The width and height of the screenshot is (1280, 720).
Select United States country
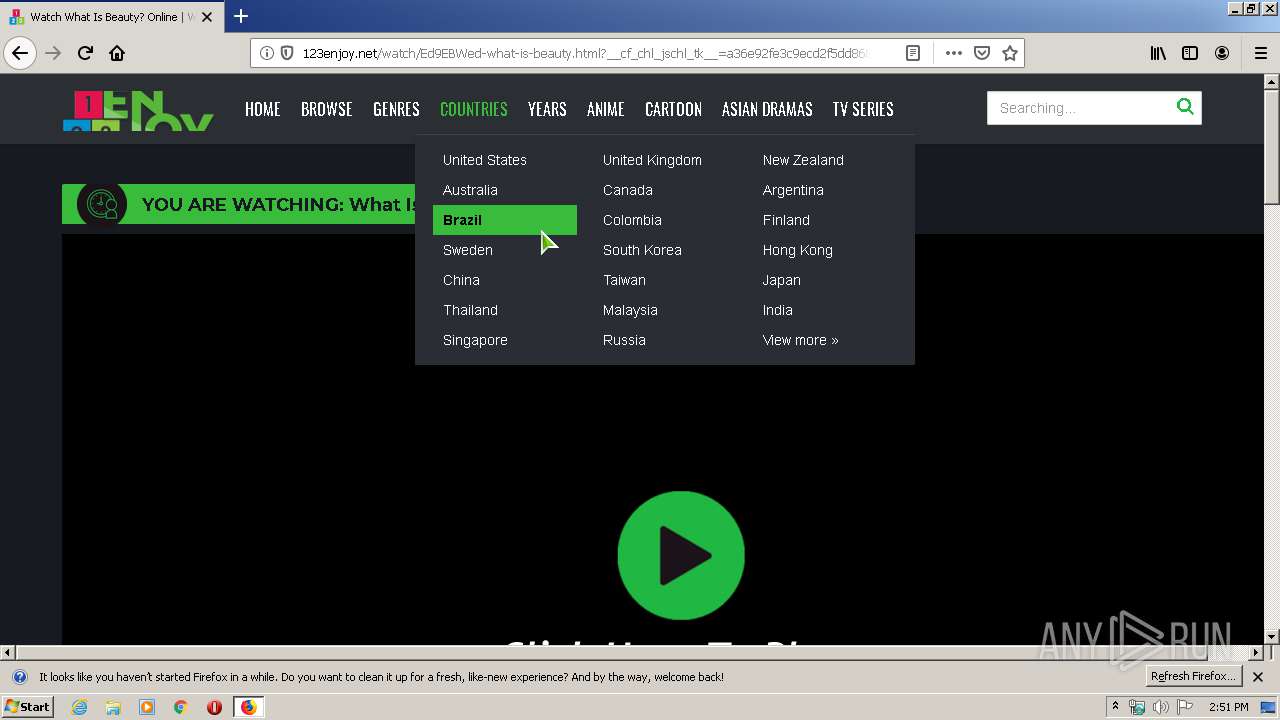coord(485,160)
